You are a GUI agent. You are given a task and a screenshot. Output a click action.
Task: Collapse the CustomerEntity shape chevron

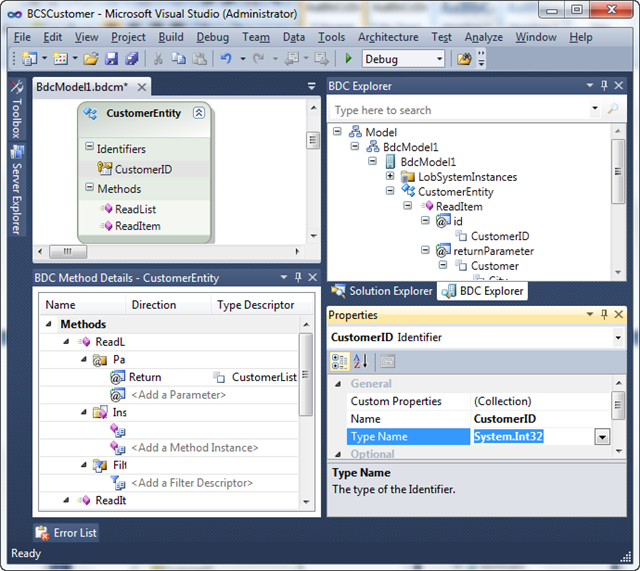pyautogui.click(x=199, y=113)
